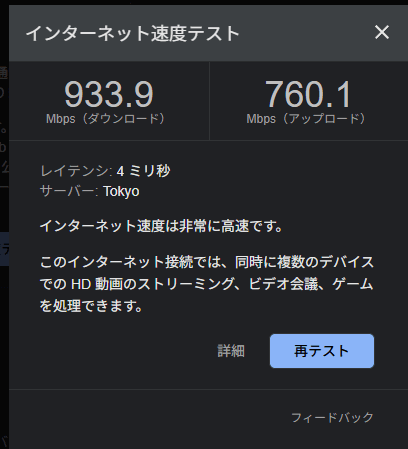Select the 760.1 upload speed value
The height and width of the screenshot is (449, 408).
(x=308, y=94)
